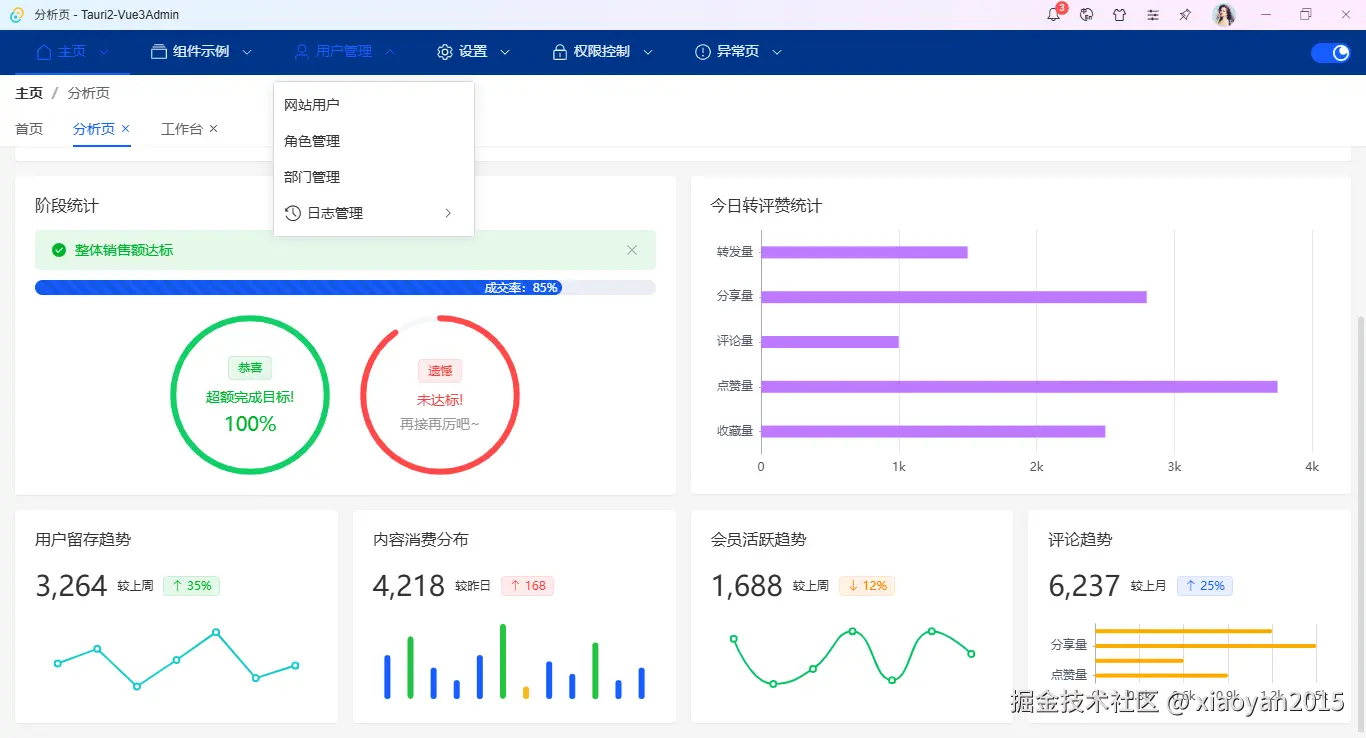Expand the 主页 menu chevron
The width and height of the screenshot is (1366, 738).
(x=104, y=52)
